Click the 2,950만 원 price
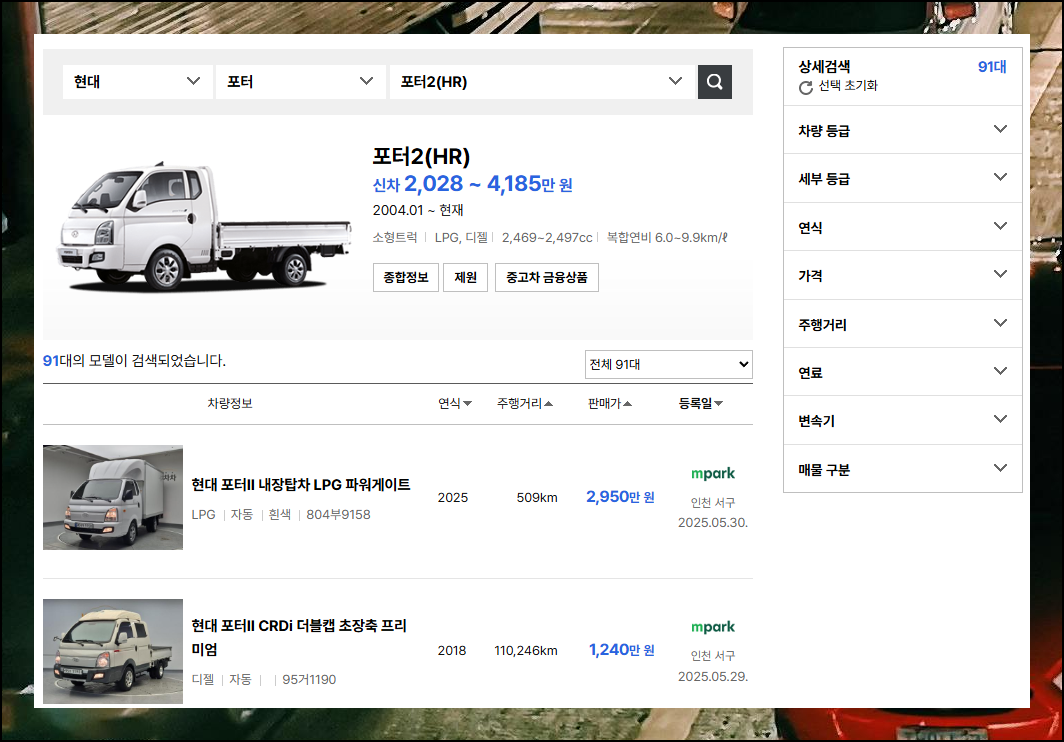Viewport: 1064px width, 742px height. pos(620,497)
